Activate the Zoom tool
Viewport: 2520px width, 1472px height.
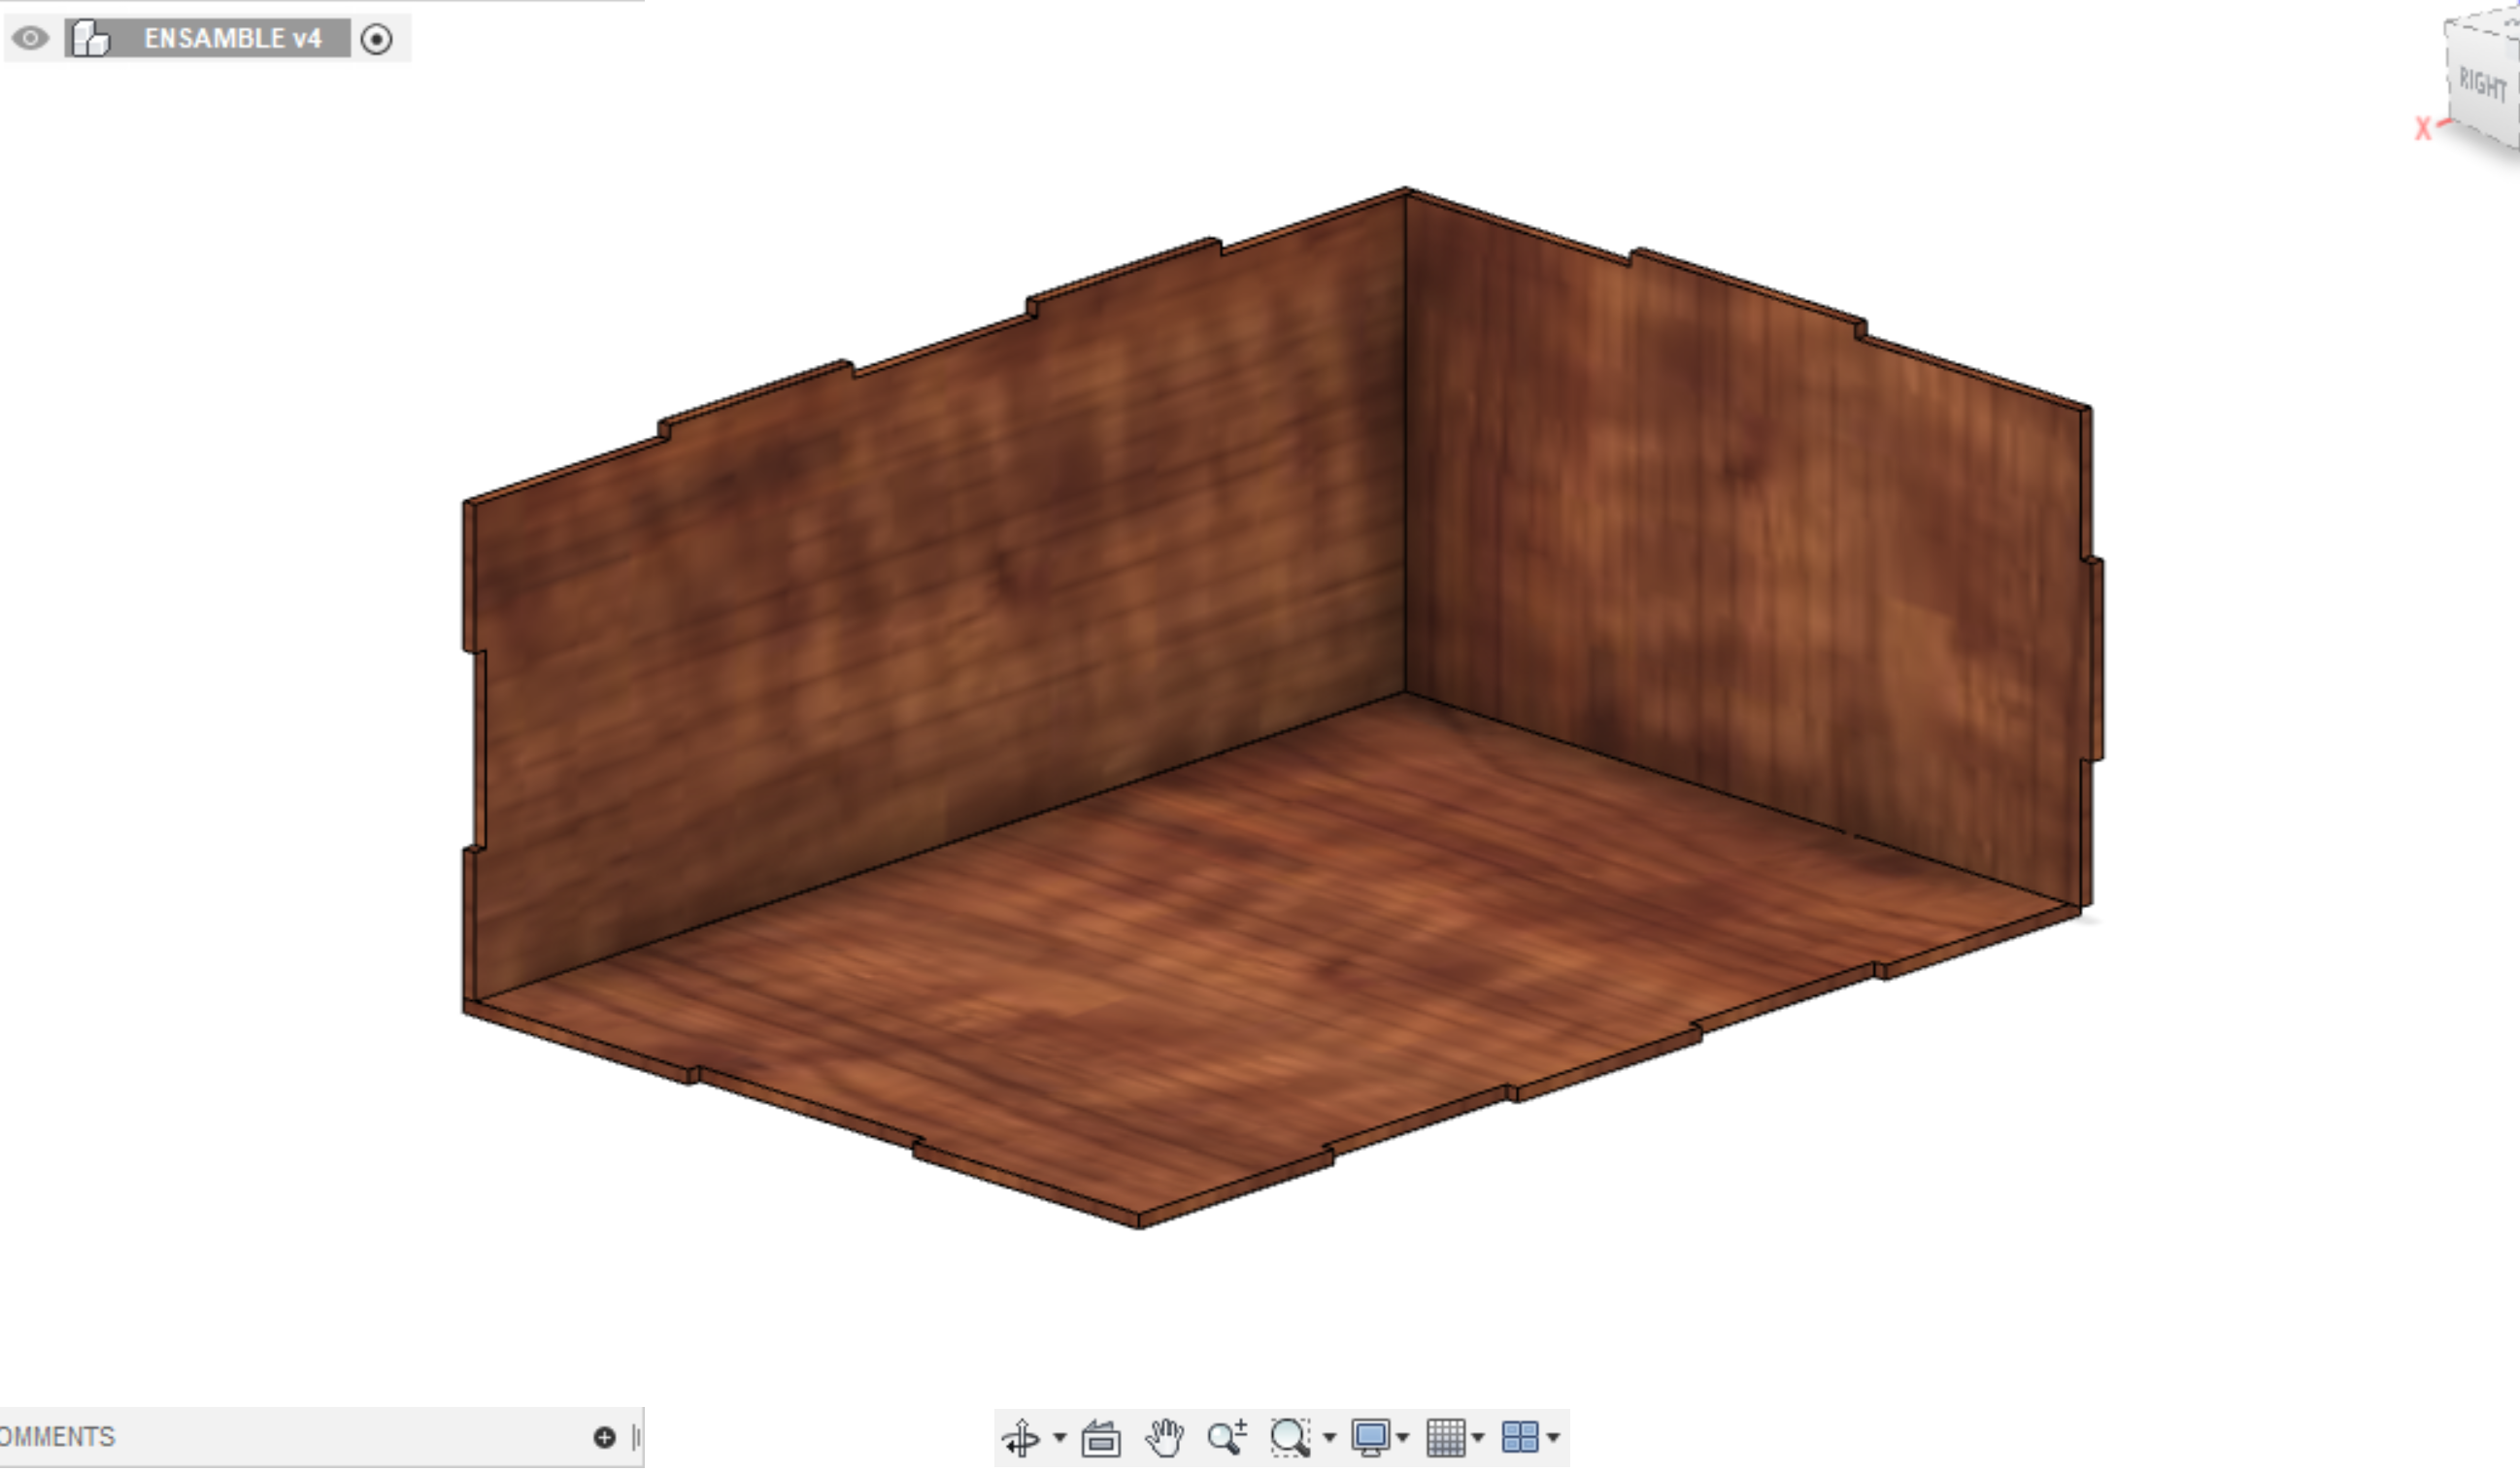pyautogui.click(x=1228, y=1437)
